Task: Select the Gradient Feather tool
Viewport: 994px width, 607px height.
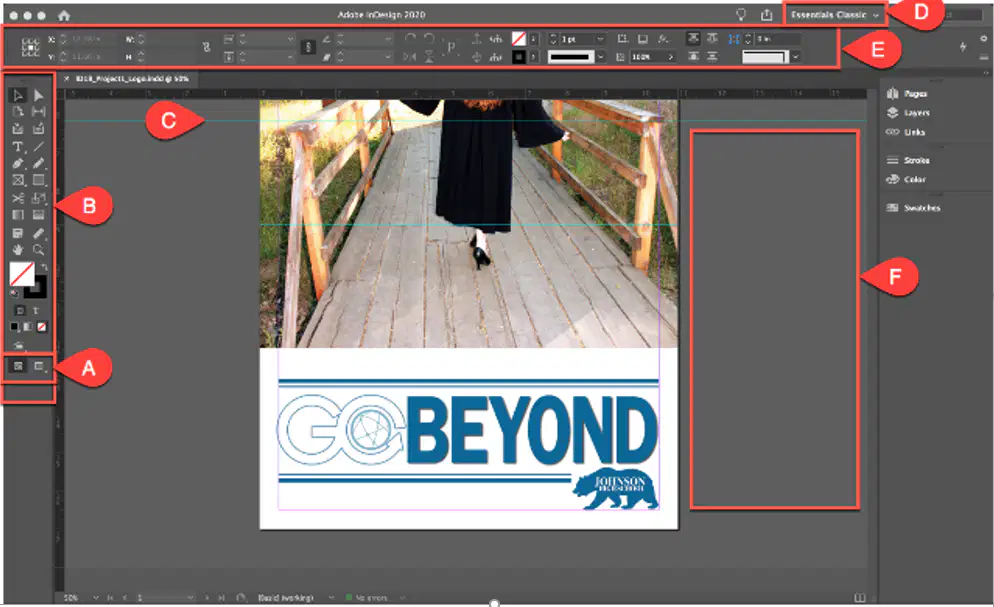Action: click(39, 215)
